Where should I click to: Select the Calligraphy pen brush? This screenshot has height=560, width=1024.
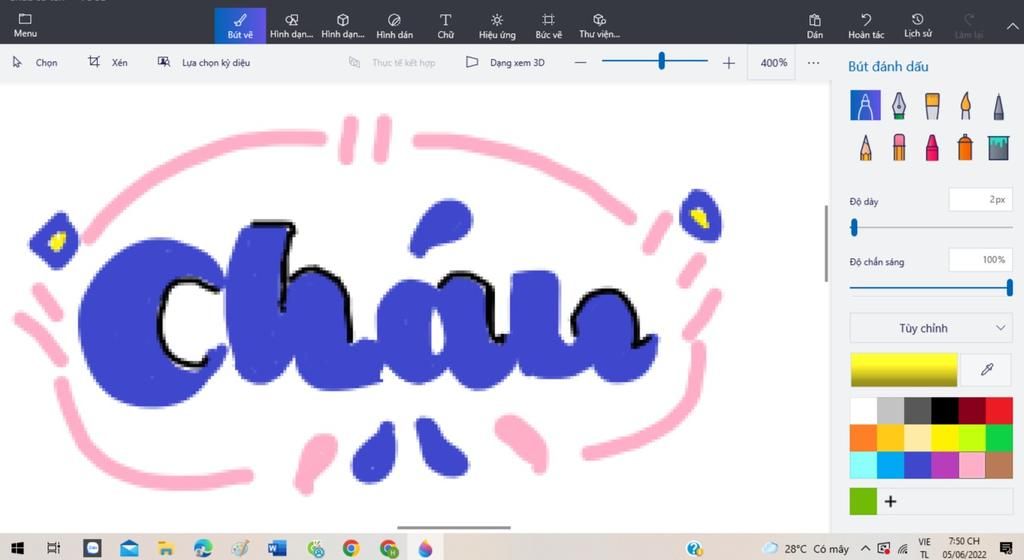[899, 106]
